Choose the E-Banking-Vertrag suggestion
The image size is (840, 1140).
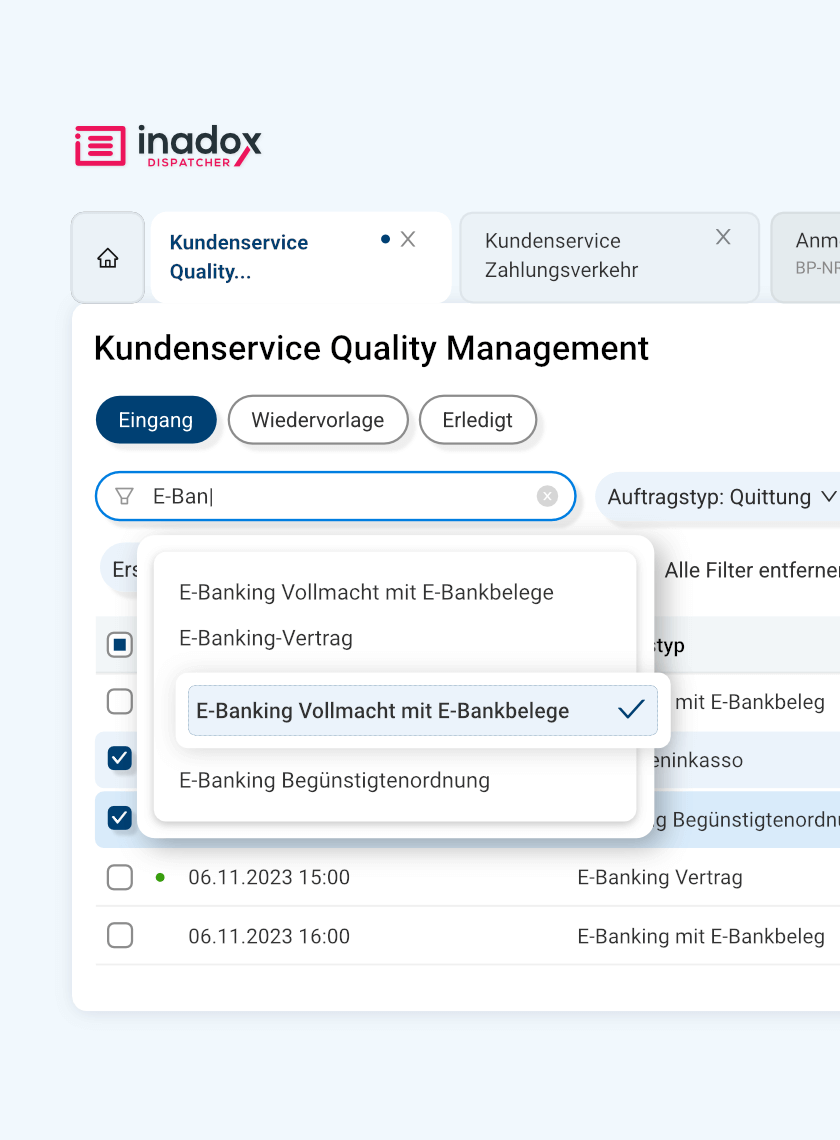265,638
